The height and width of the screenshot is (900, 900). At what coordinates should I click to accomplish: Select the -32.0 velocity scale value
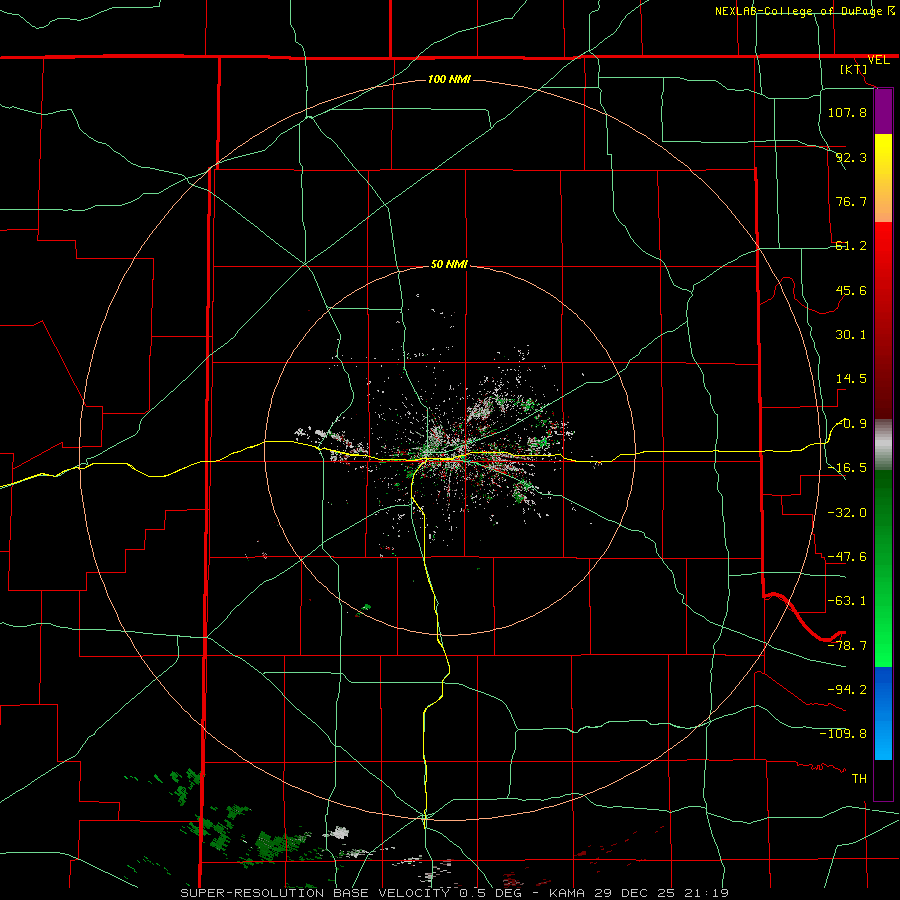click(847, 513)
